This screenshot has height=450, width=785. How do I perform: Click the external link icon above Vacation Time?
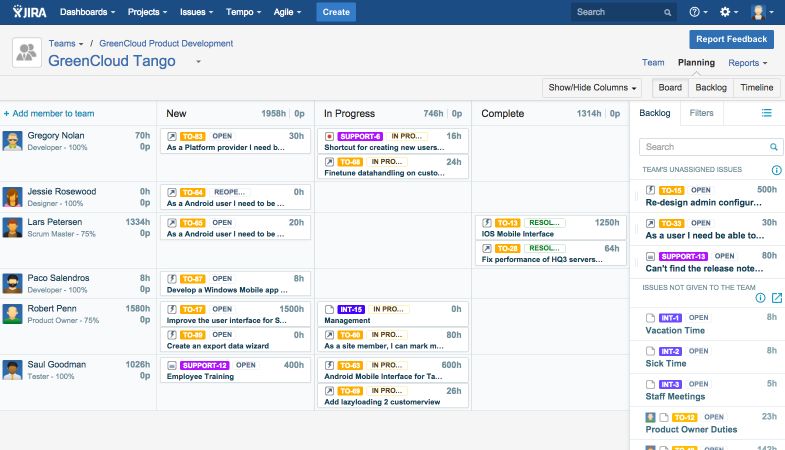777,298
